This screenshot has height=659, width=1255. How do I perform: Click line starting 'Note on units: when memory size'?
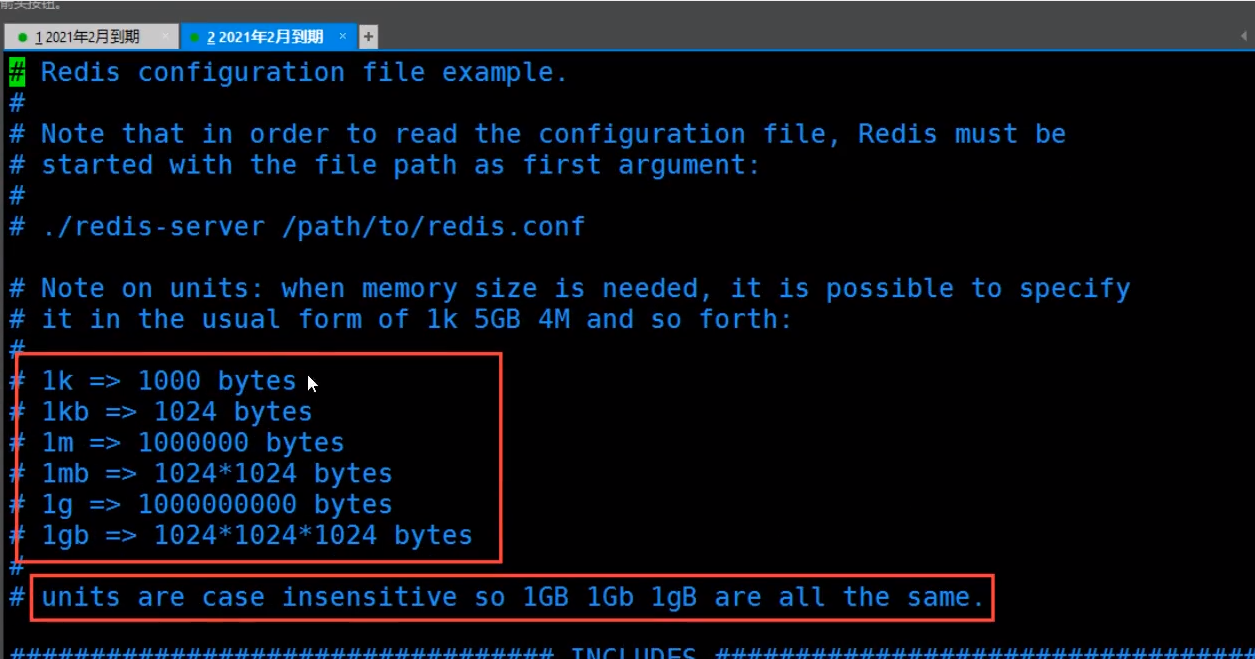click(x=570, y=289)
